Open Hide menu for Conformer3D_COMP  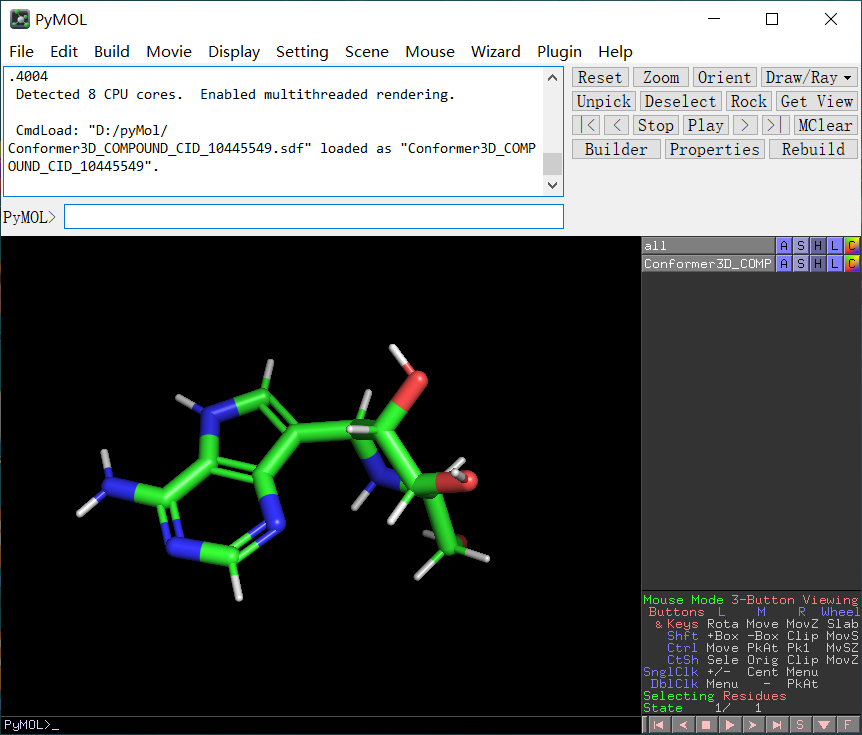818,264
